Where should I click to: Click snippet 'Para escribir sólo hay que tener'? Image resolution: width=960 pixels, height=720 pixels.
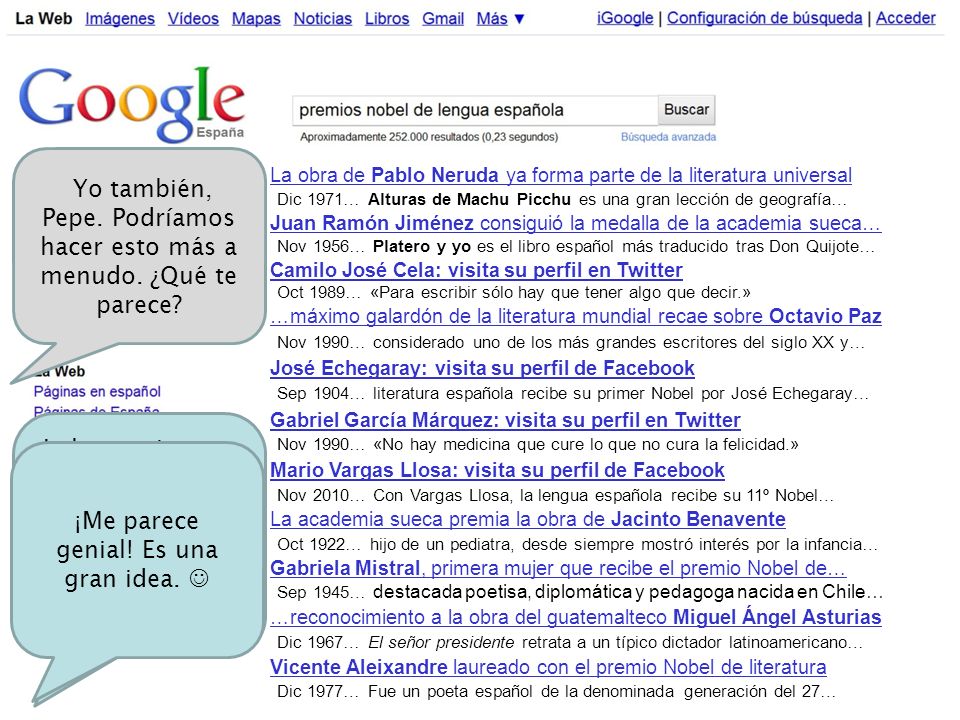(x=514, y=293)
